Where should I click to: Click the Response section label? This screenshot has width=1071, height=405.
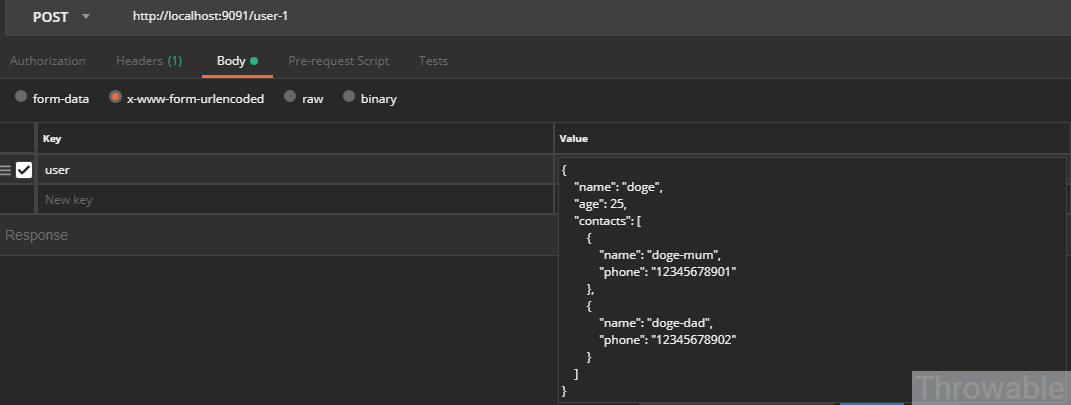[37, 235]
